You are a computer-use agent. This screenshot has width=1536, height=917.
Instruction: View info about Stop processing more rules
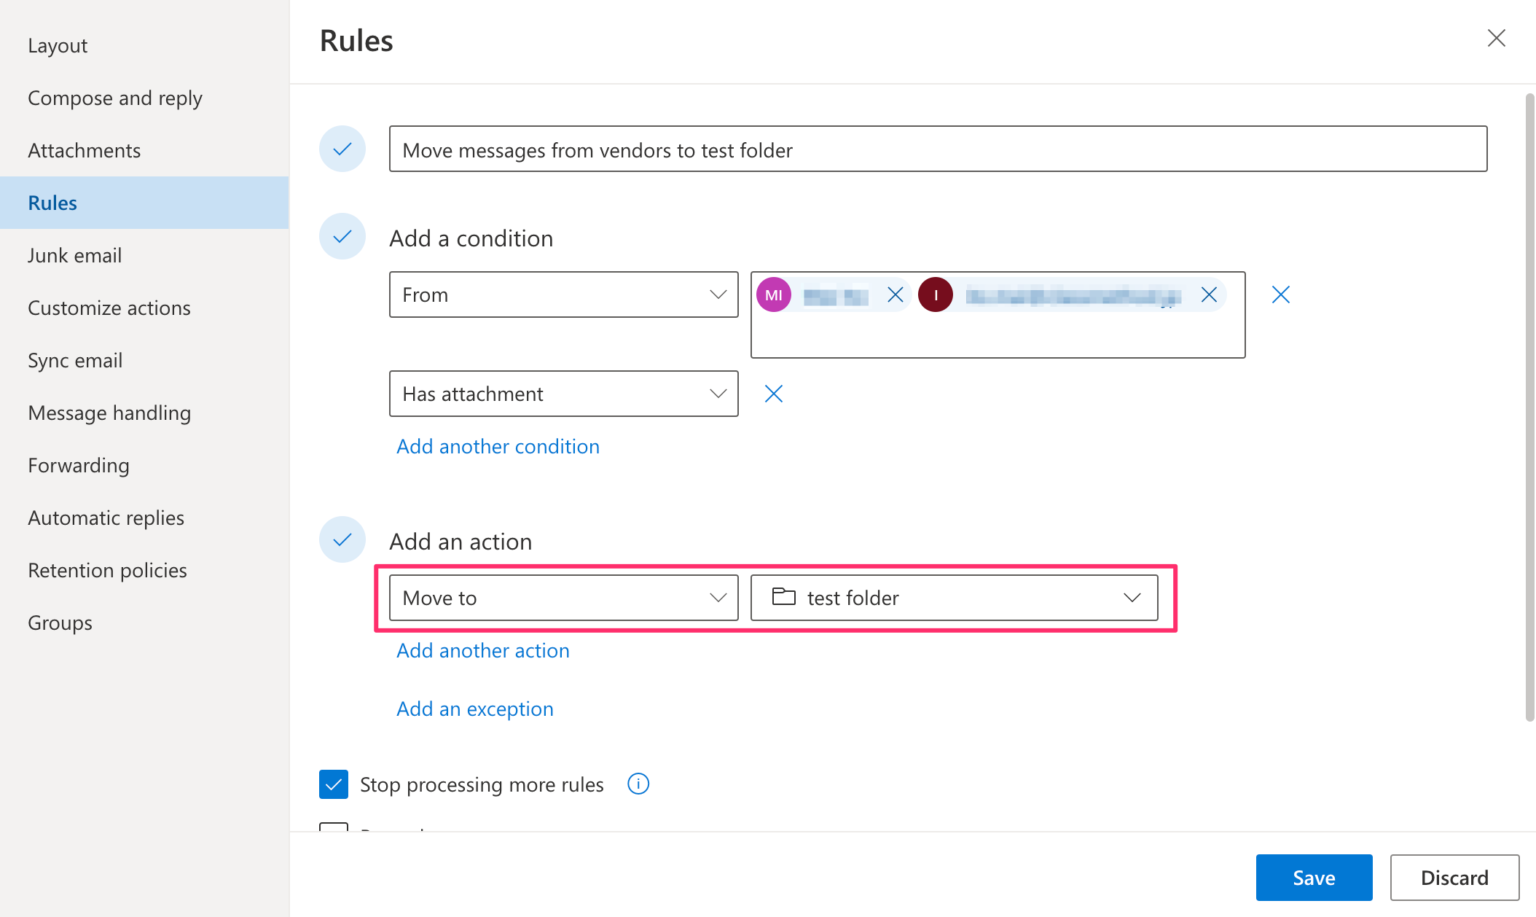[638, 783]
